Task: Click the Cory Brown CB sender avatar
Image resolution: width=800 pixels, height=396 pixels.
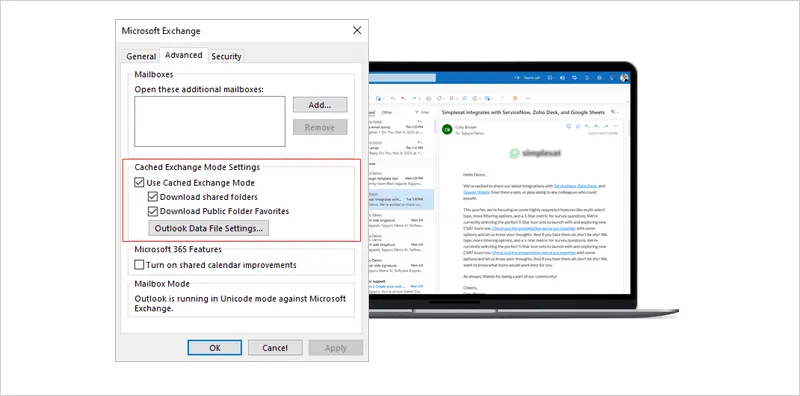Action: [x=447, y=129]
